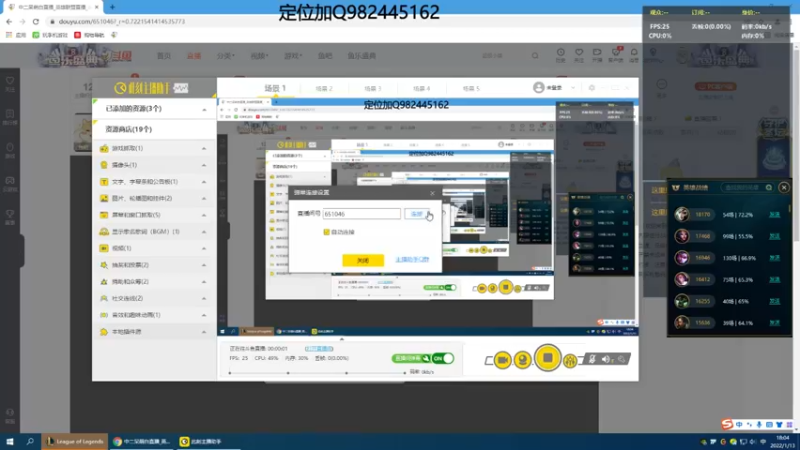Click the yellow 关闭 button in the dialog

[x=363, y=260]
